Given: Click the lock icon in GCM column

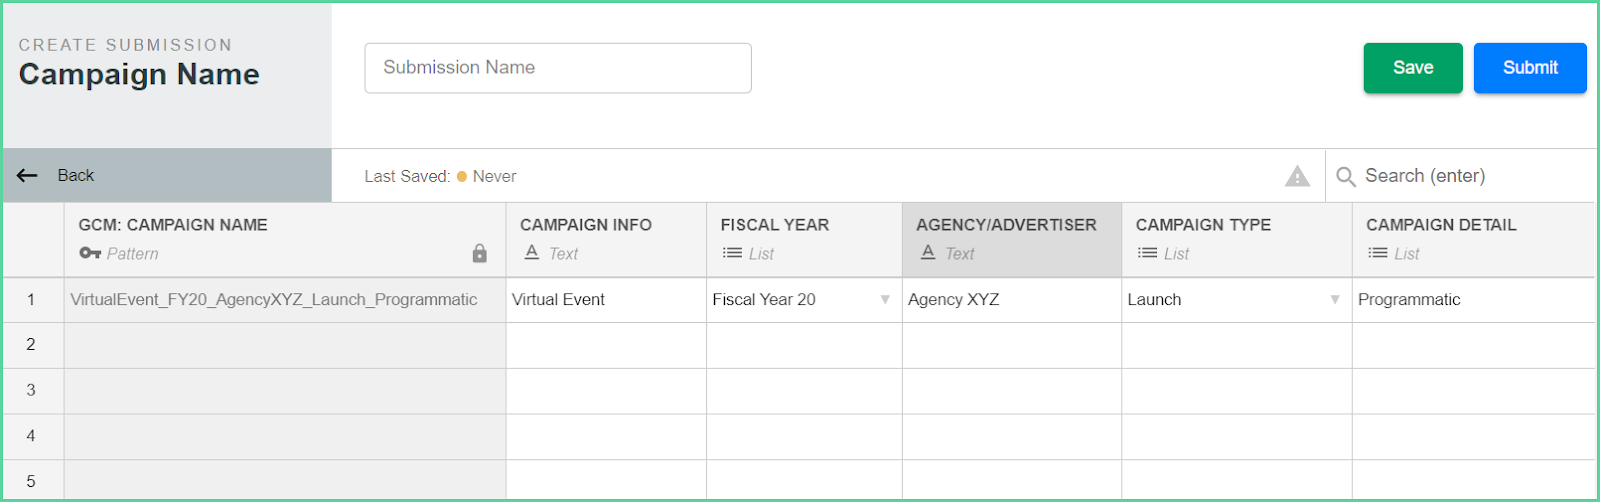Looking at the screenshot, I should point(480,253).
